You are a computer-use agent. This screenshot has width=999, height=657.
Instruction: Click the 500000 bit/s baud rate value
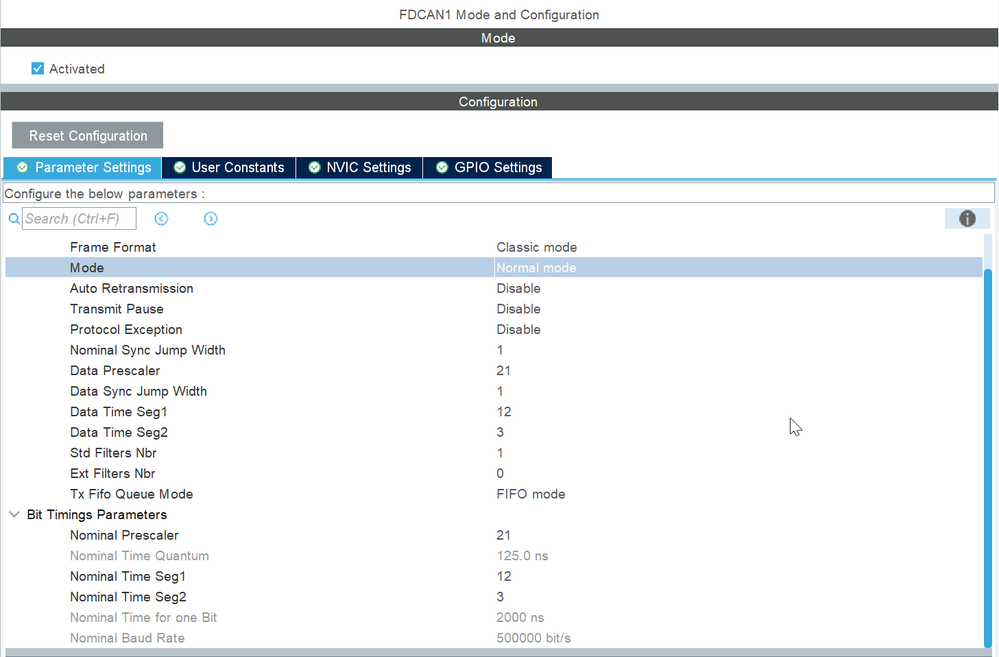tap(533, 638)
